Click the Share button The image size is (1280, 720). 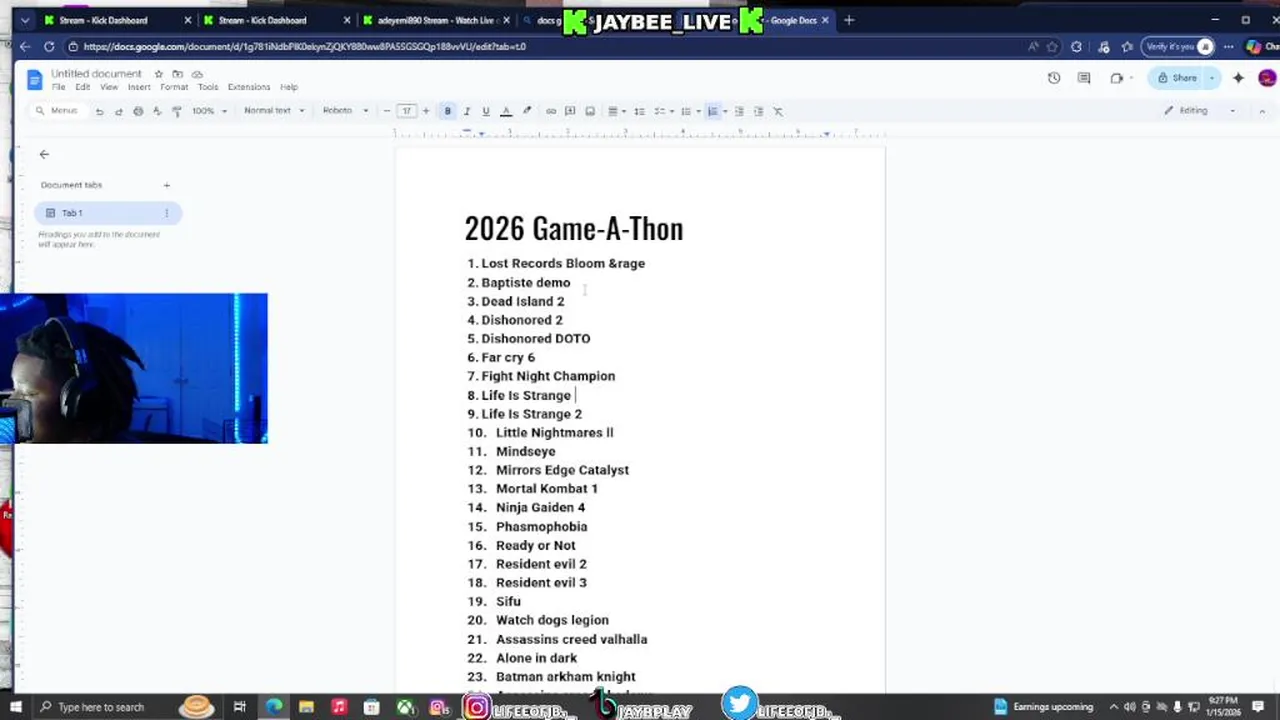[x=1178, y=78]
